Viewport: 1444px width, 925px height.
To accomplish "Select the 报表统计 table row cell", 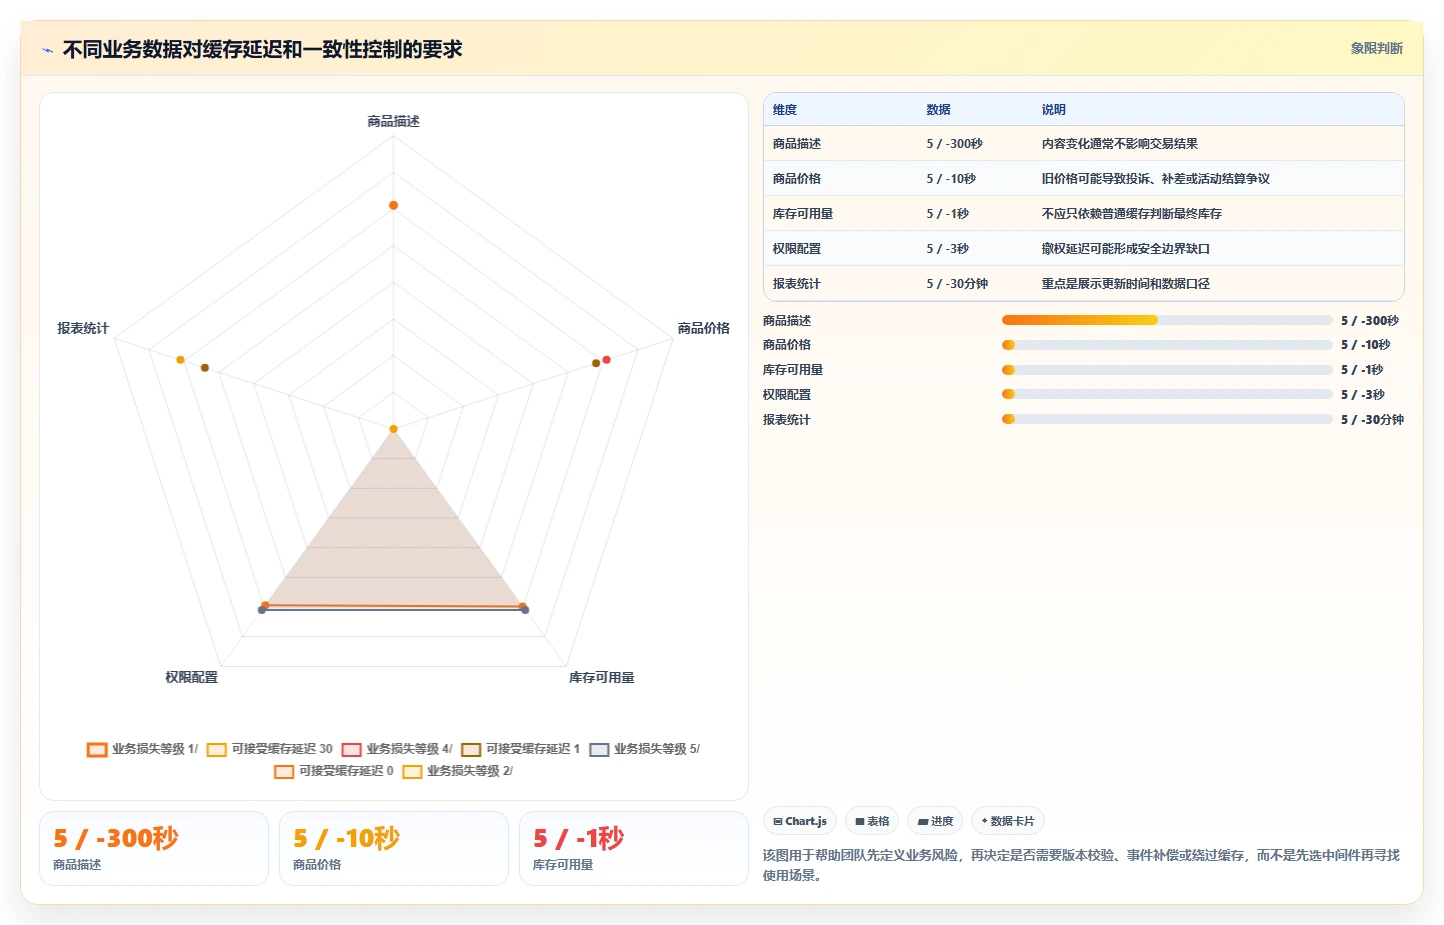I will coord(797,284).
